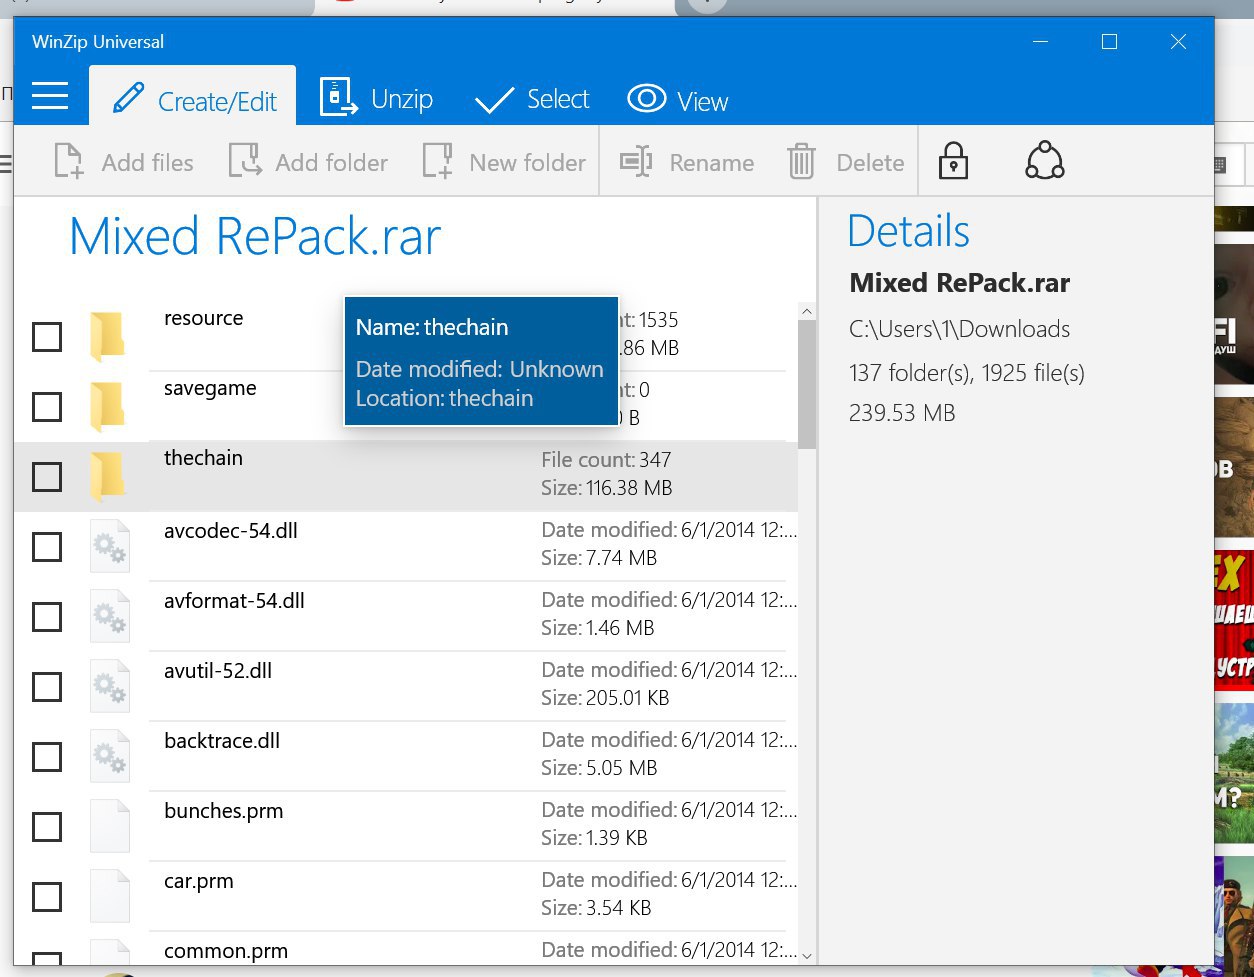This screenshot has height=977, width=1254.
Task: Select the bunches.prm file name
Action: 223,811
